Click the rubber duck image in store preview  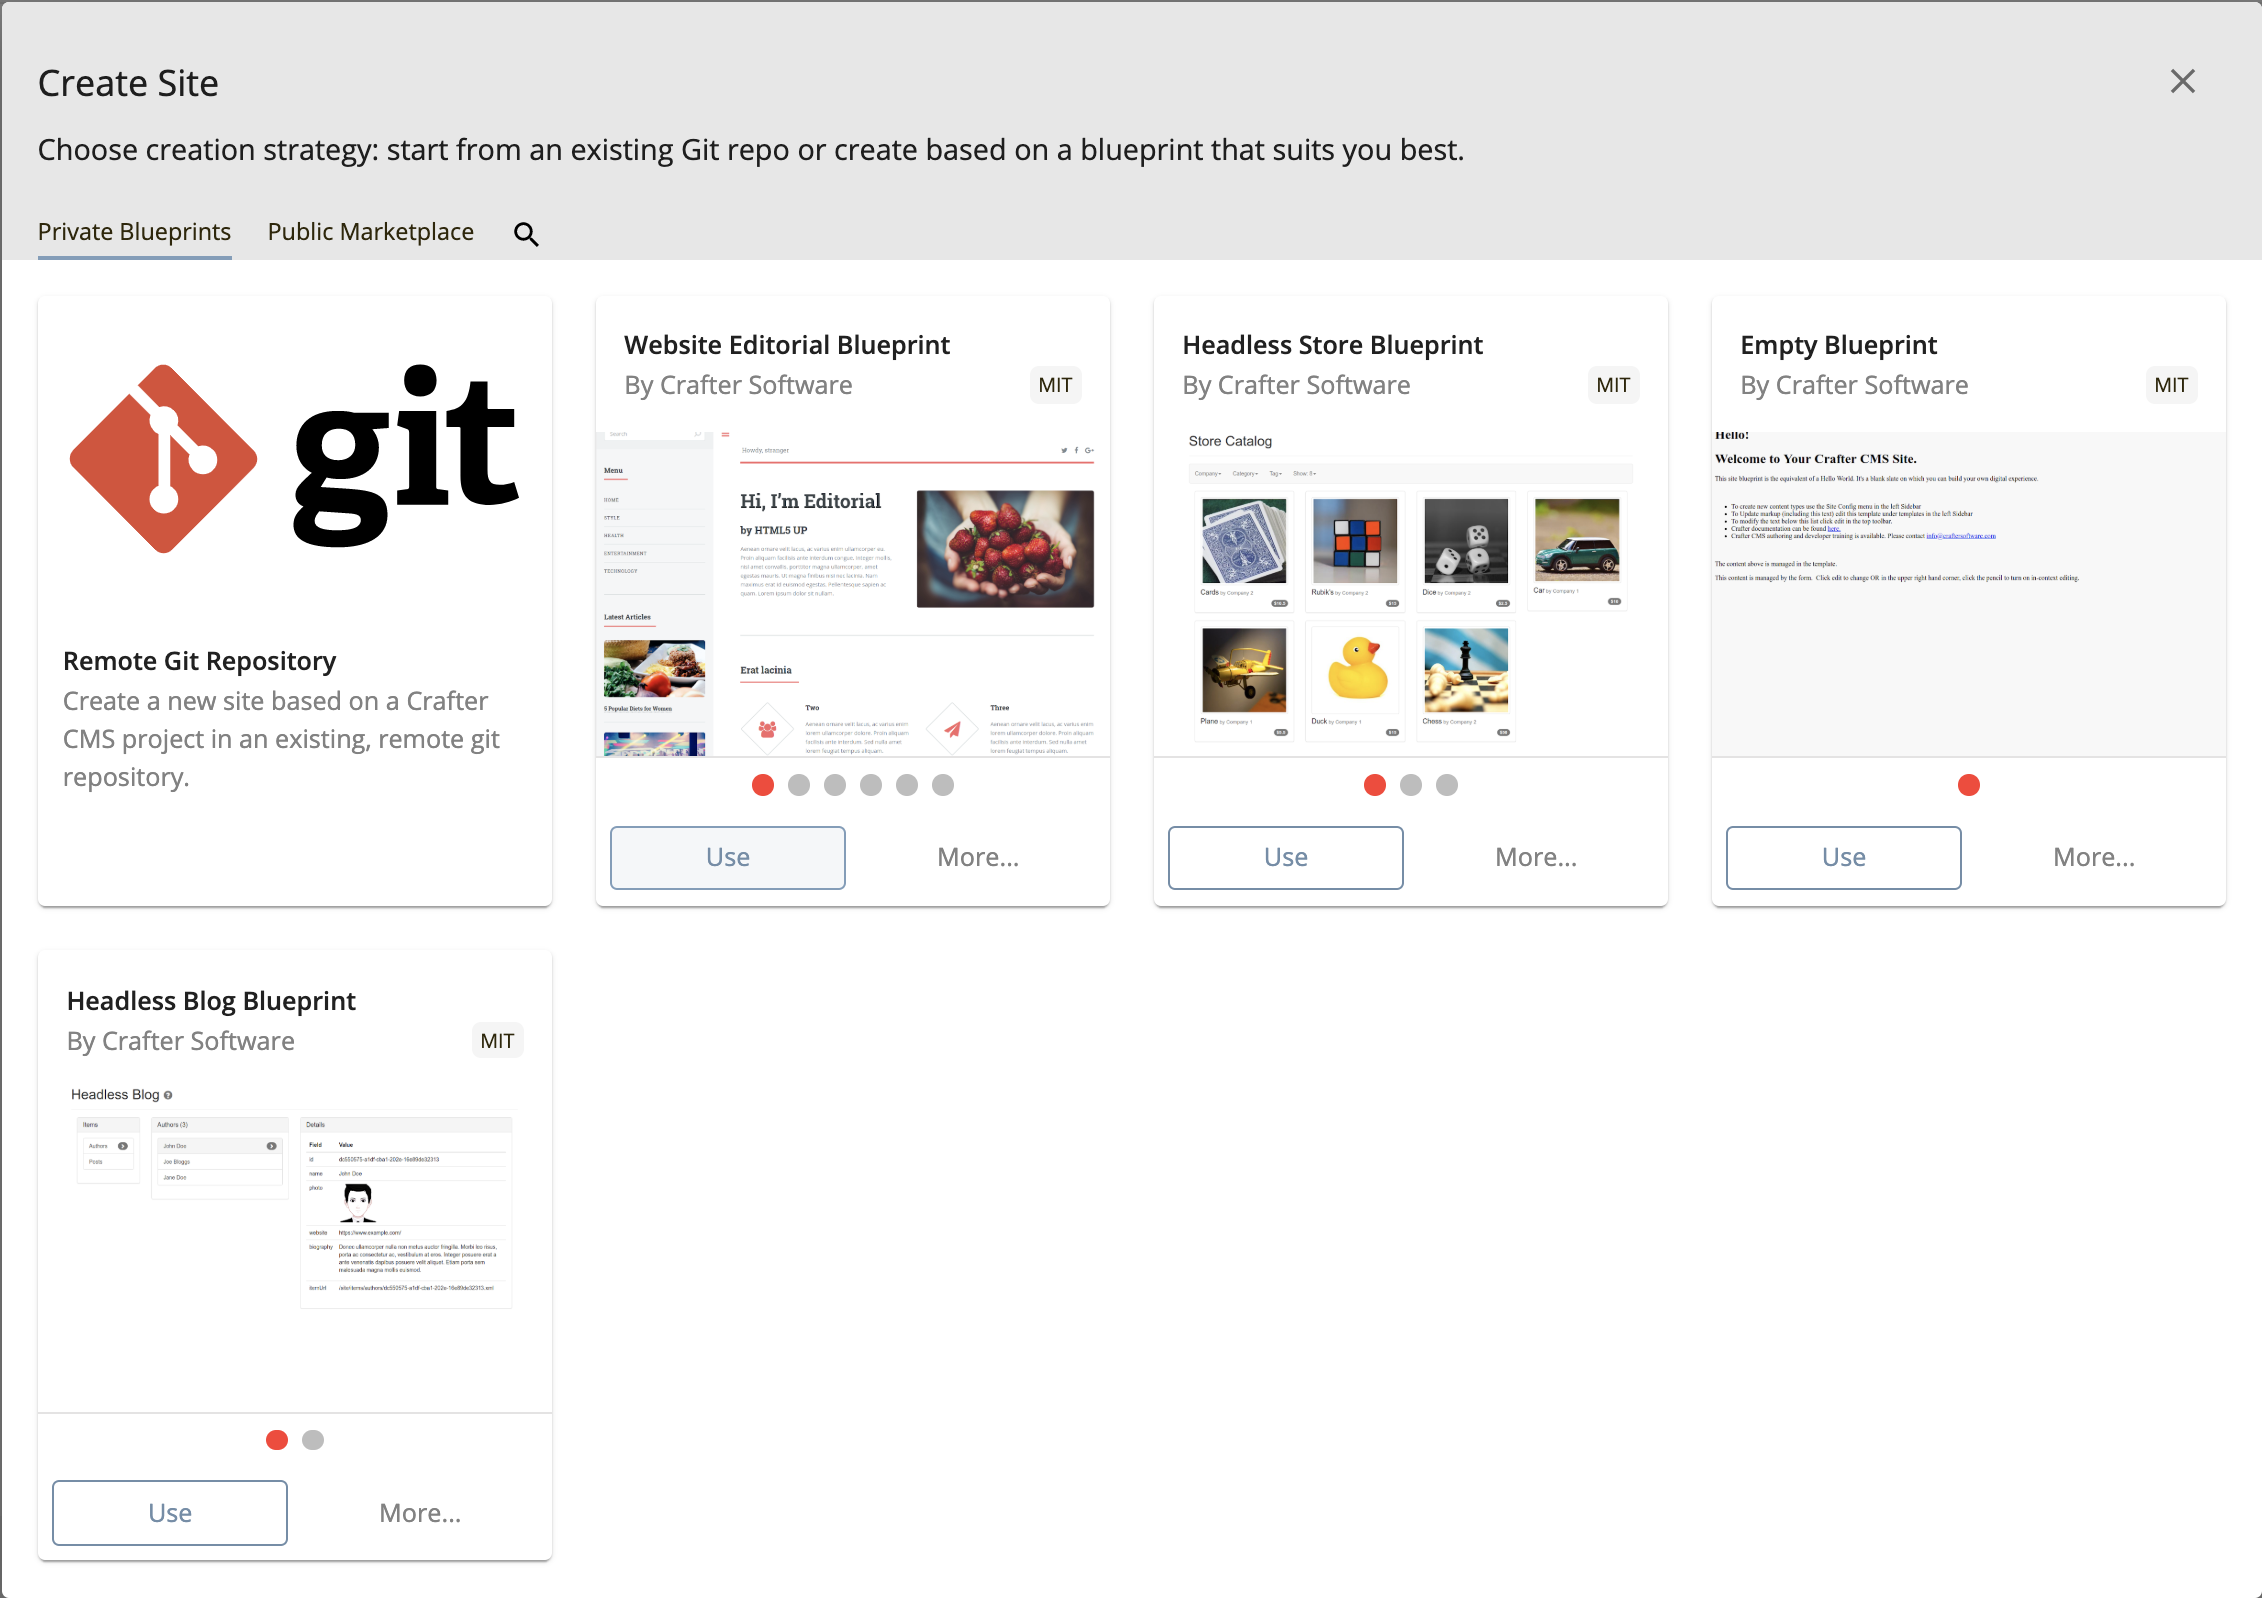click(1357, 669)
